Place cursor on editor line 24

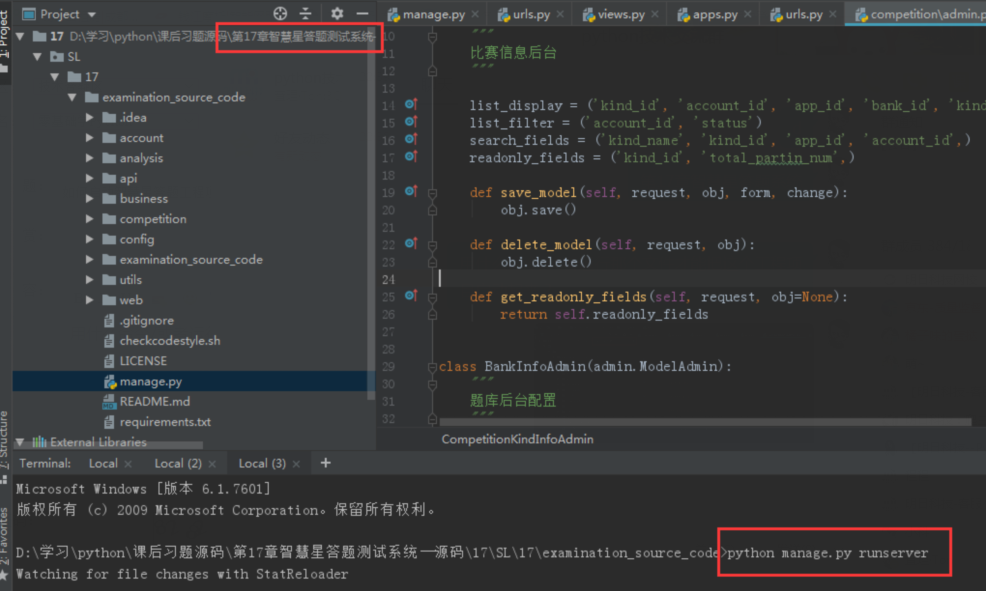click(x=712, y=279)
